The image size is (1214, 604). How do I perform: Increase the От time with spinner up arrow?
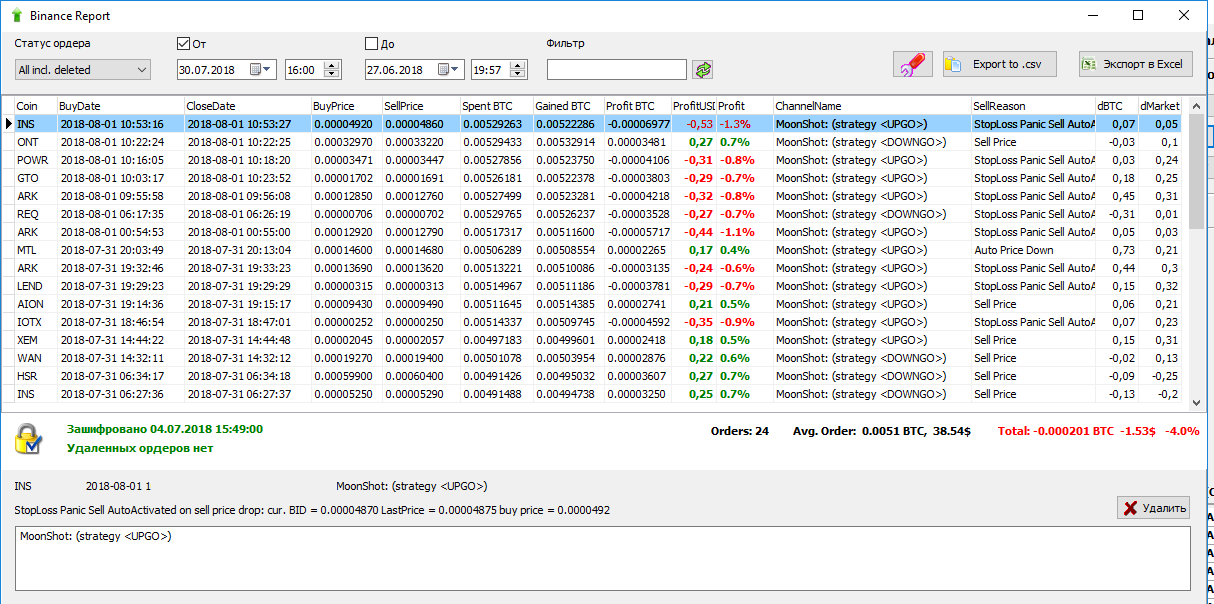pyautogui.click(x=333, y=65)
